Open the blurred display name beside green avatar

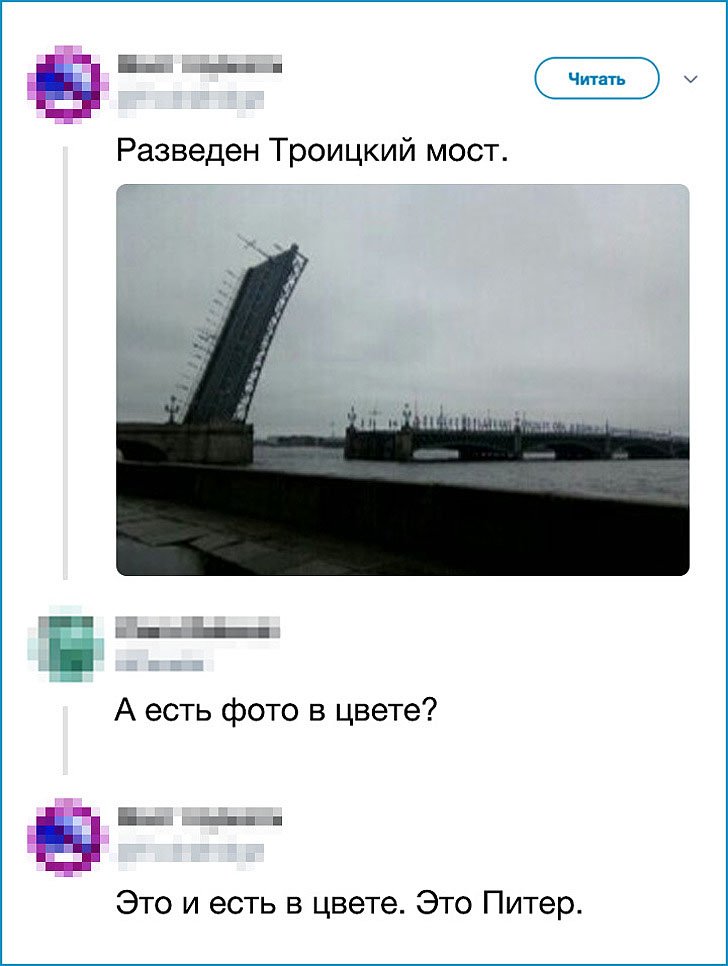point(198,627)
